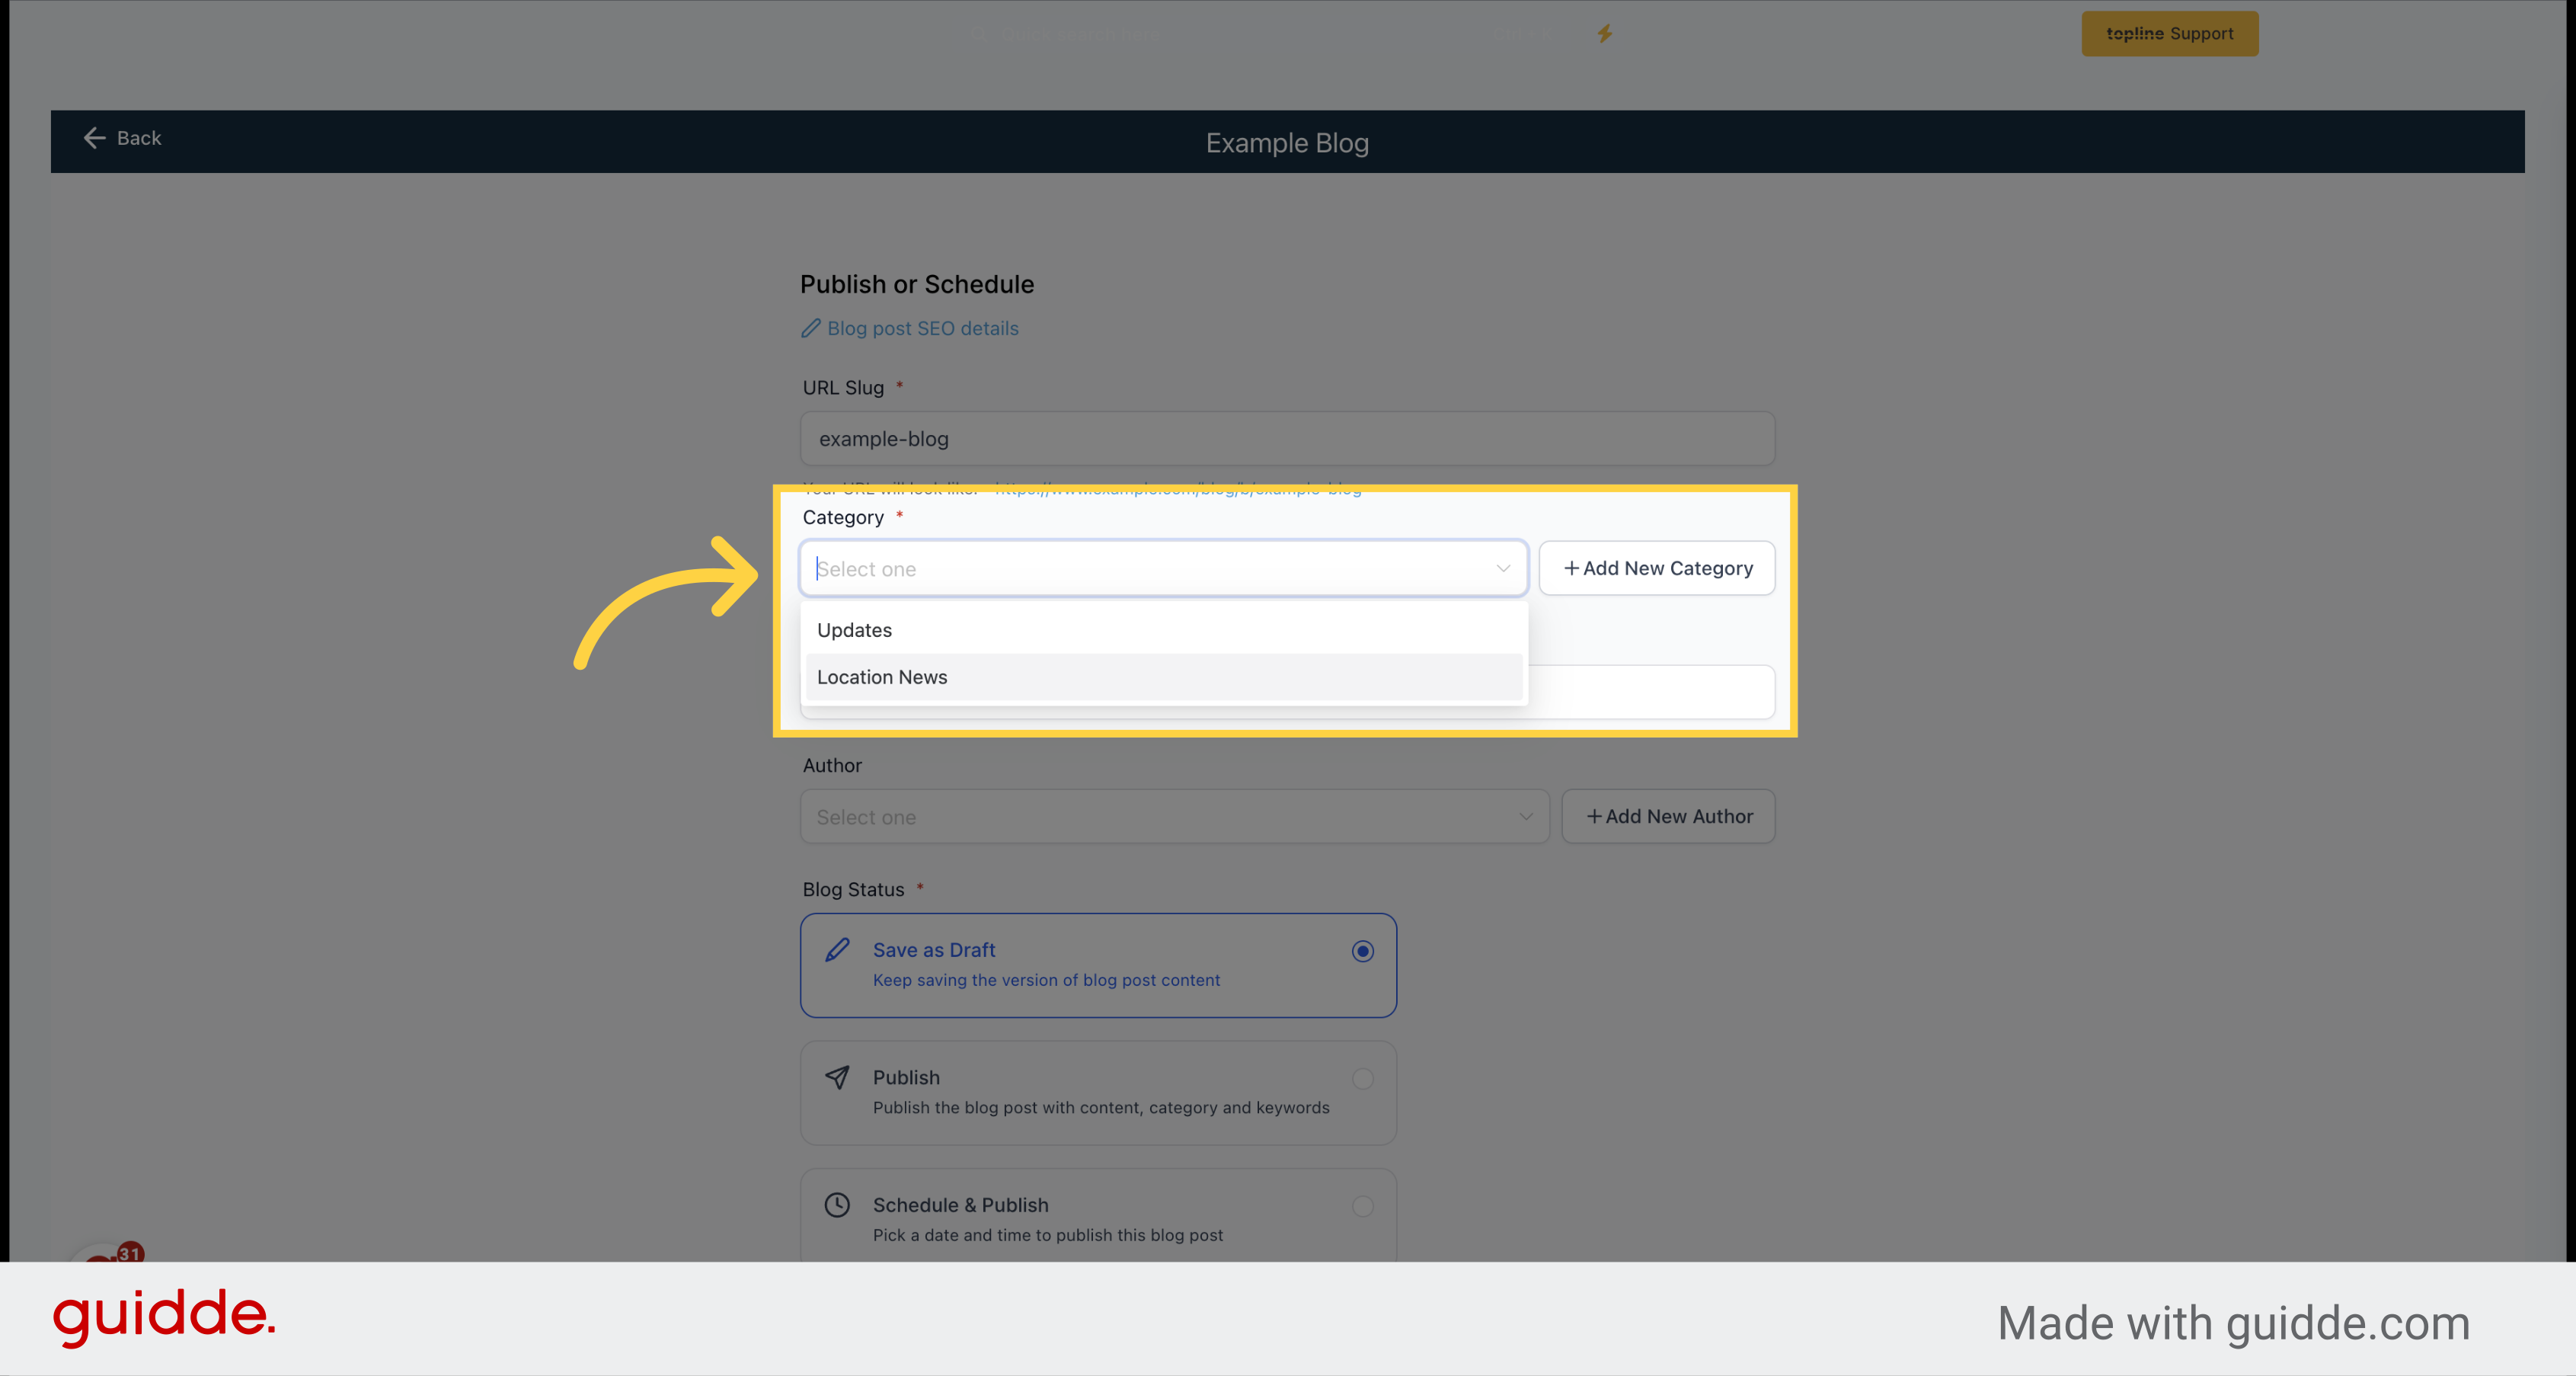The height and width of the screenshot is (1376, 2576).
Task: Click the URL Slug input field
Action: tap(1286, 438)
